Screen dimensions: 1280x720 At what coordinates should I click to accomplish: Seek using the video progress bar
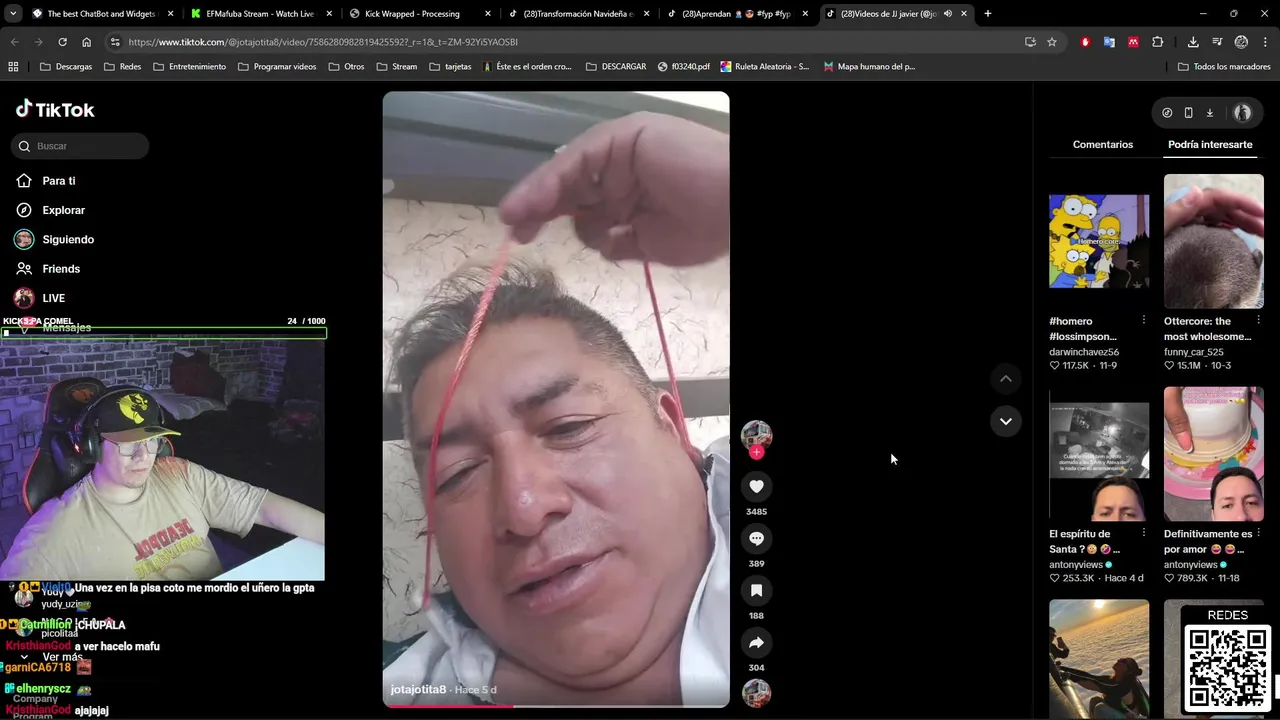coord(556,706)
